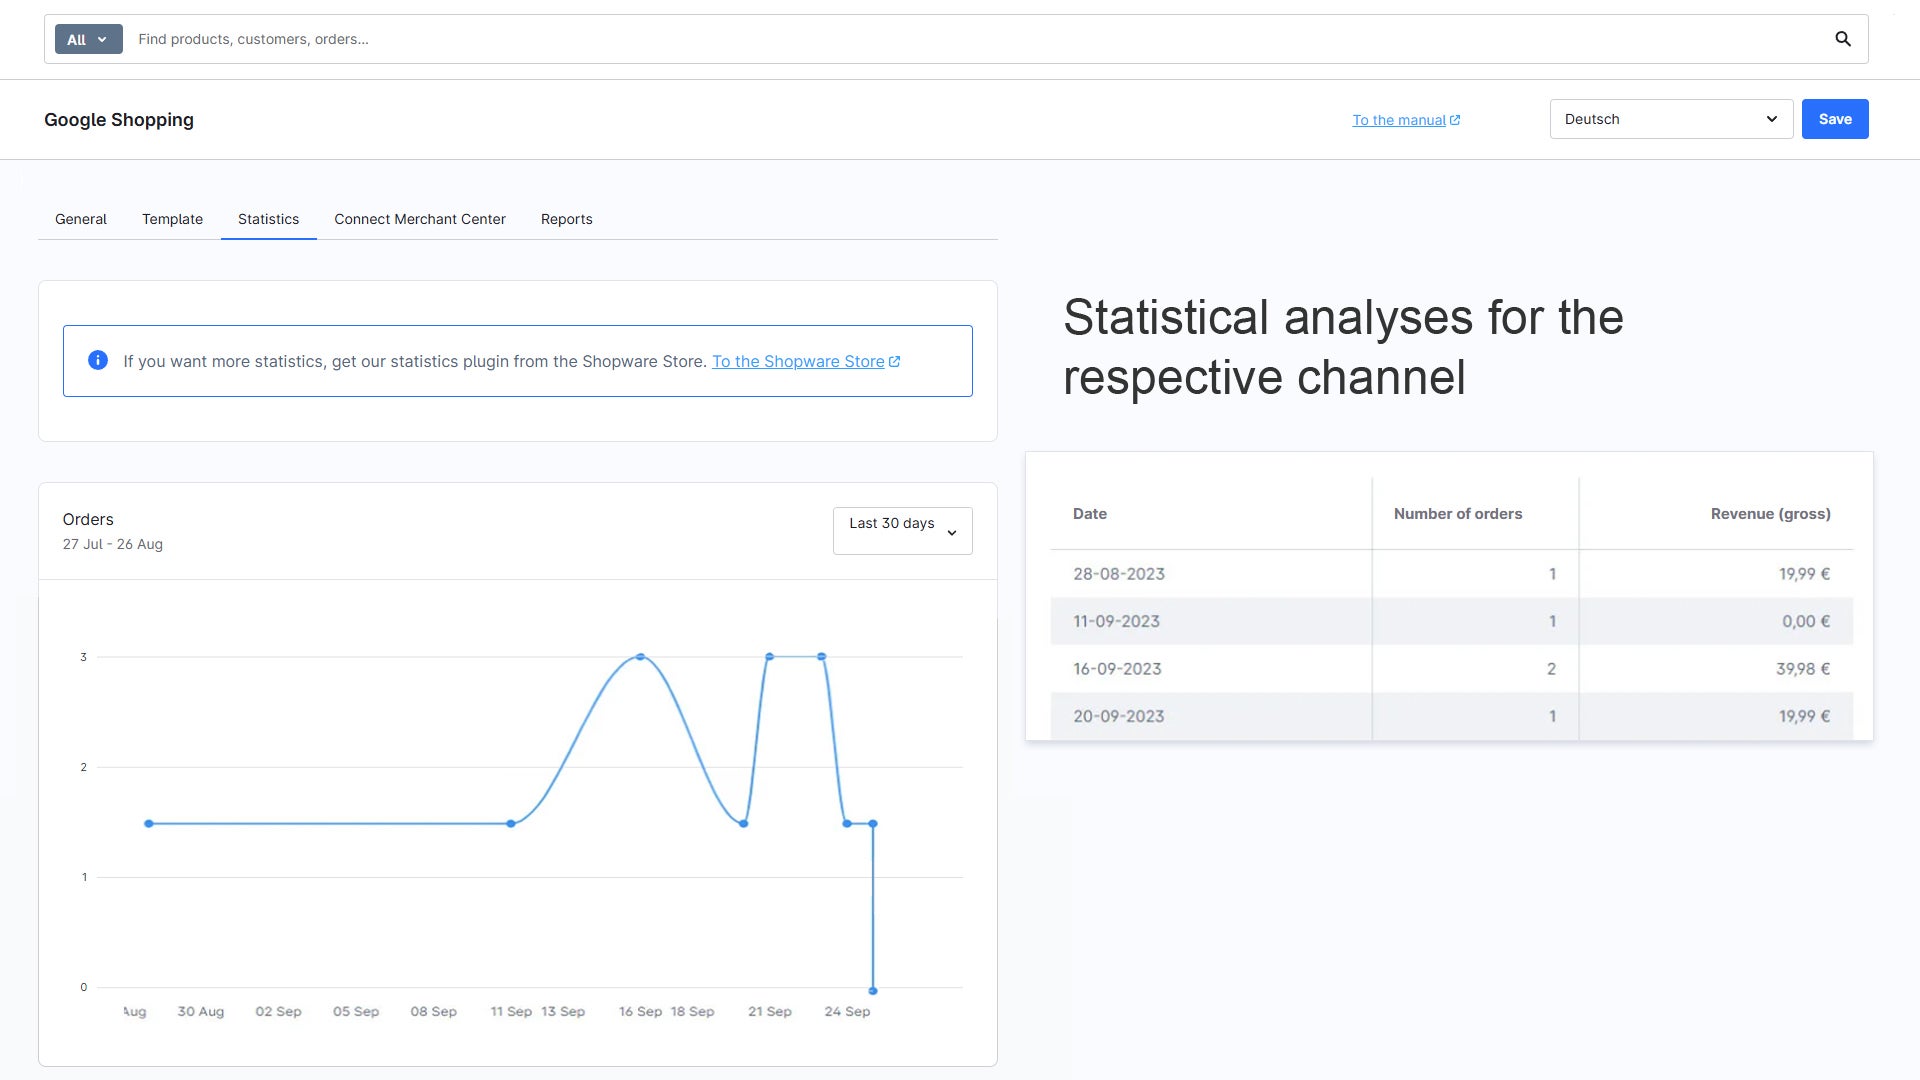Click the blue info icon in notice
Screen dimensions: 1920x1080
point(98,360)
